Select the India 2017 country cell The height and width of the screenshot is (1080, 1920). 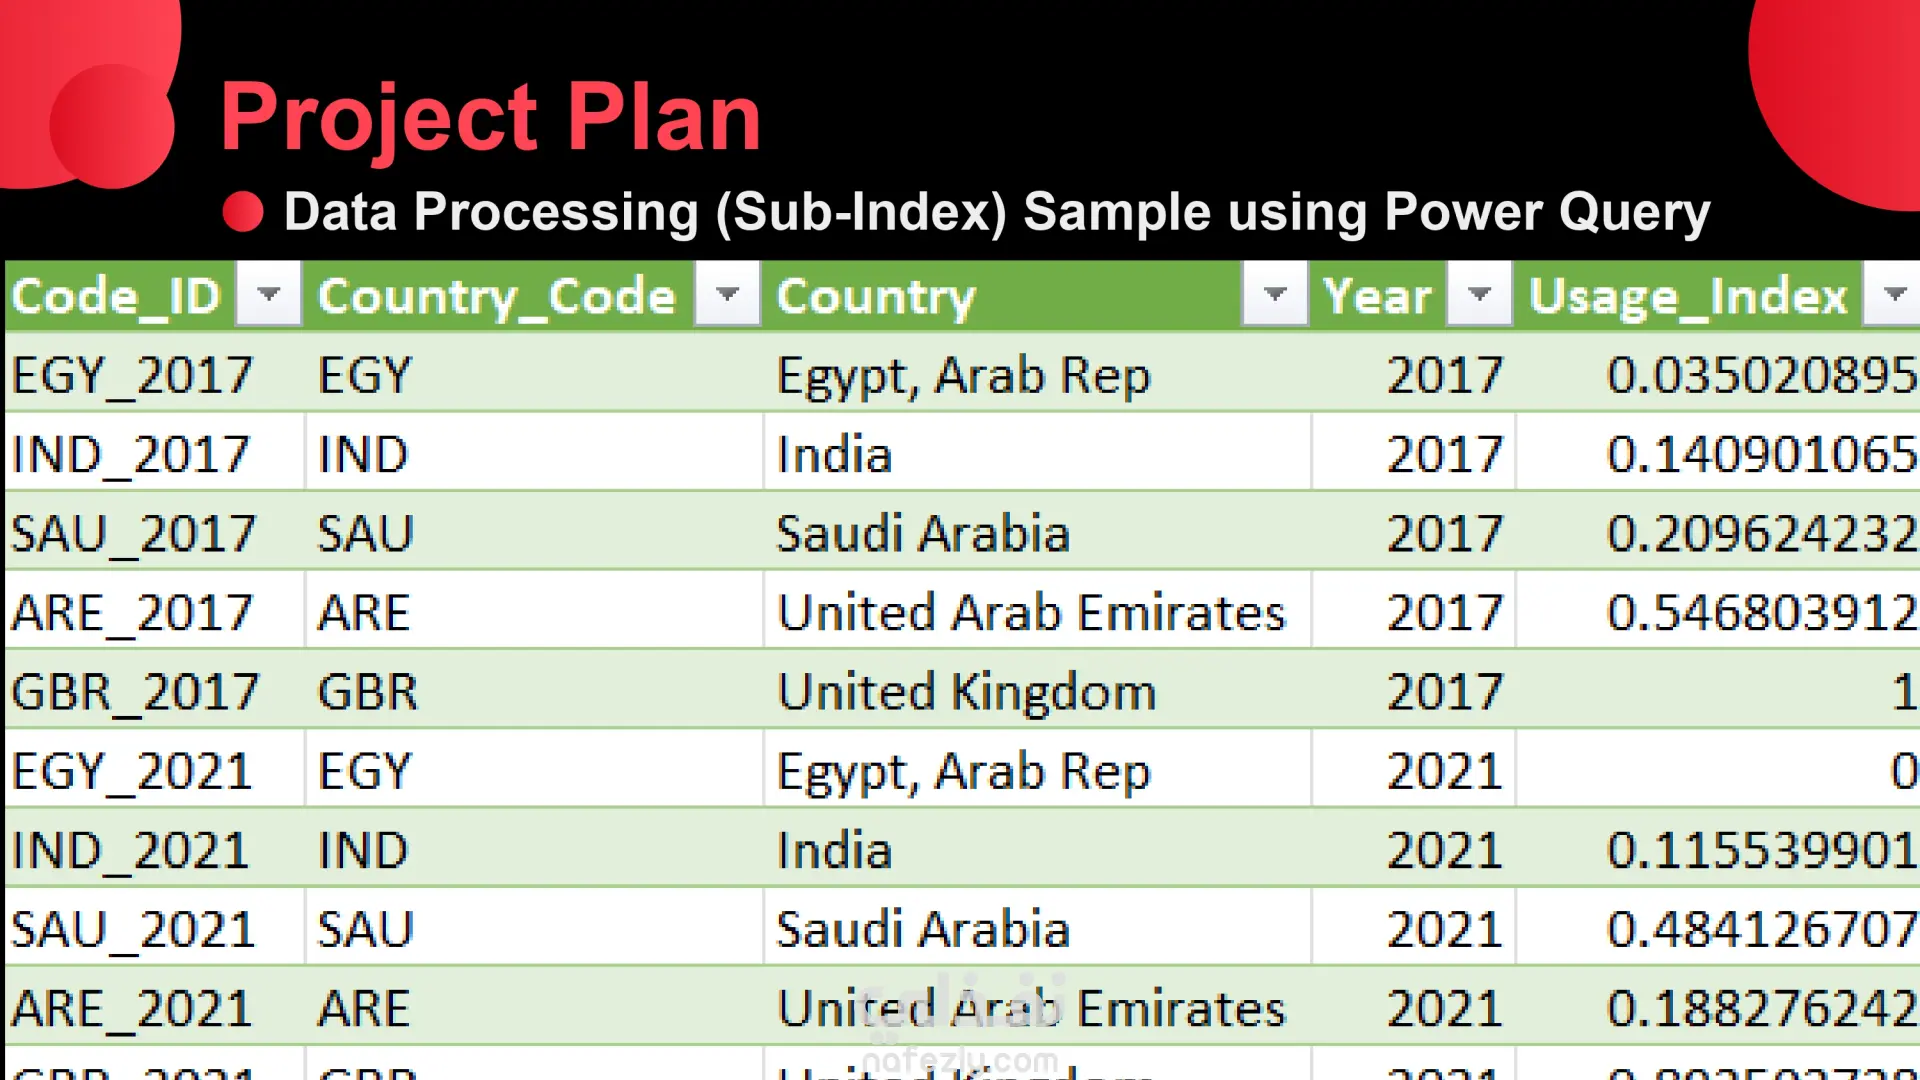(1037, 453)
